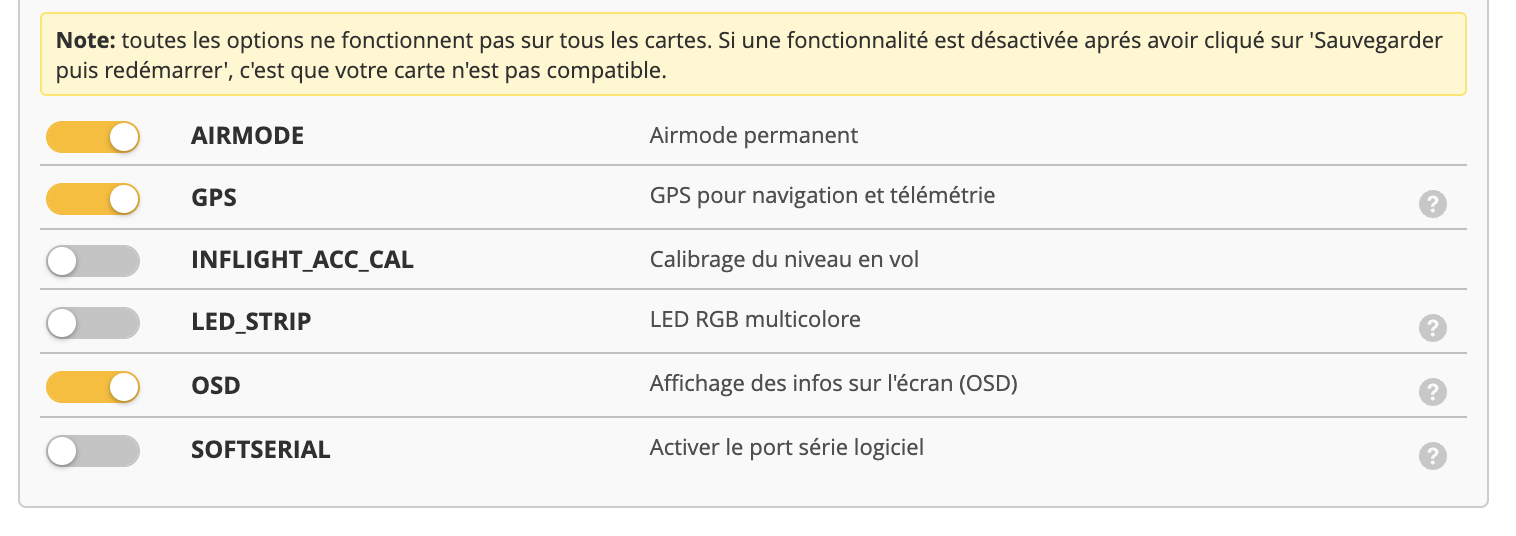Open help icon for the GPS feature
Screen dimensions: 1516x536
click(x=1432, y=205)
